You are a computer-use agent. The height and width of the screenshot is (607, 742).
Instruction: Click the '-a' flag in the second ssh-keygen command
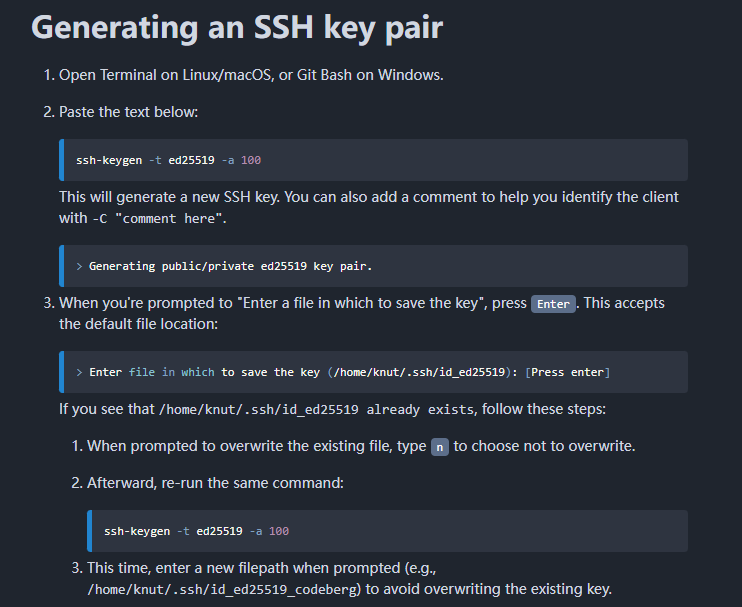(x=256, y=531)
